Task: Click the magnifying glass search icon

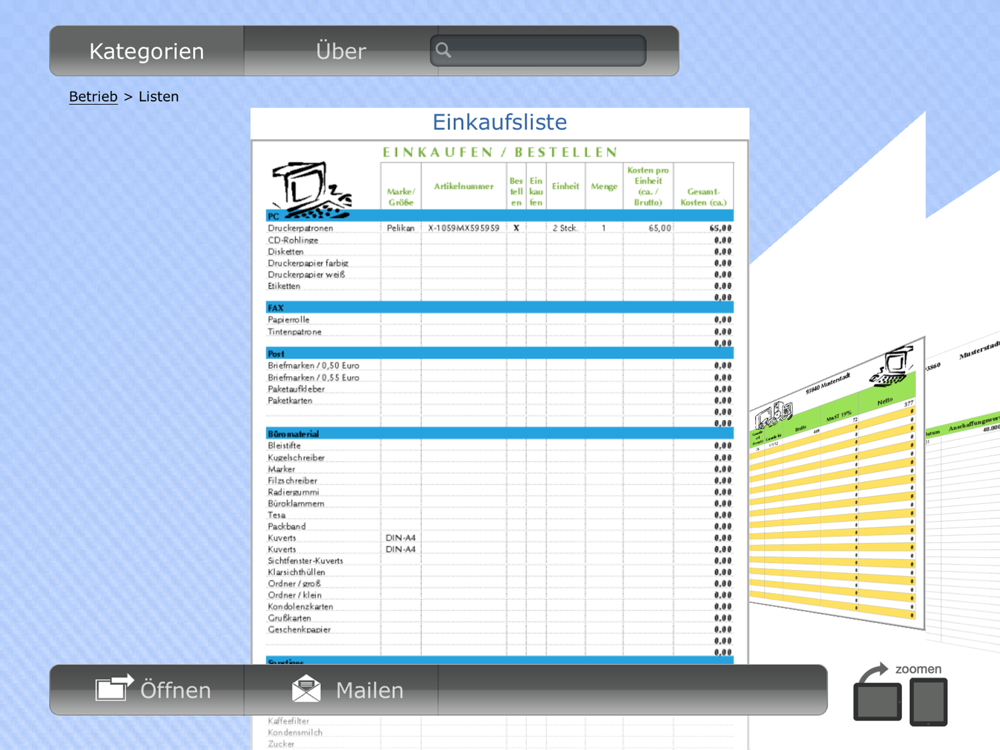Action: (x=443, y=50)
